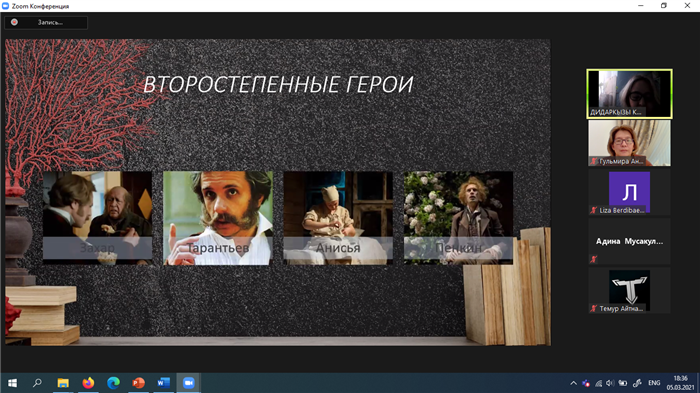700x393 pixels.
Task: Launch Firefox from the taskbar
Action: tap(88, 383)
